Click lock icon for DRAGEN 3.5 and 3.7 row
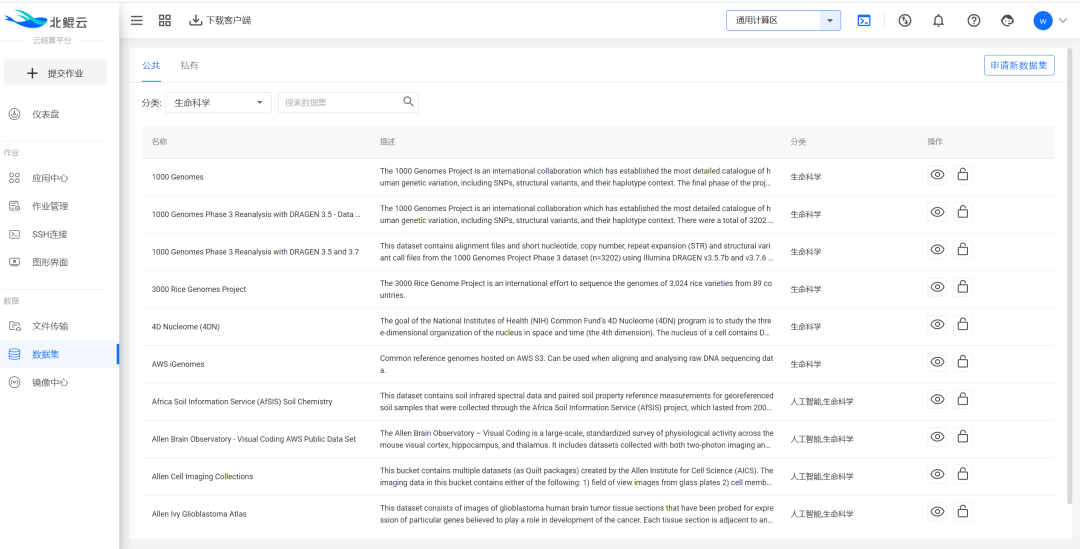Image resolution: width=1080 pixels, height=549 pixels. click(x=963, y=249)
